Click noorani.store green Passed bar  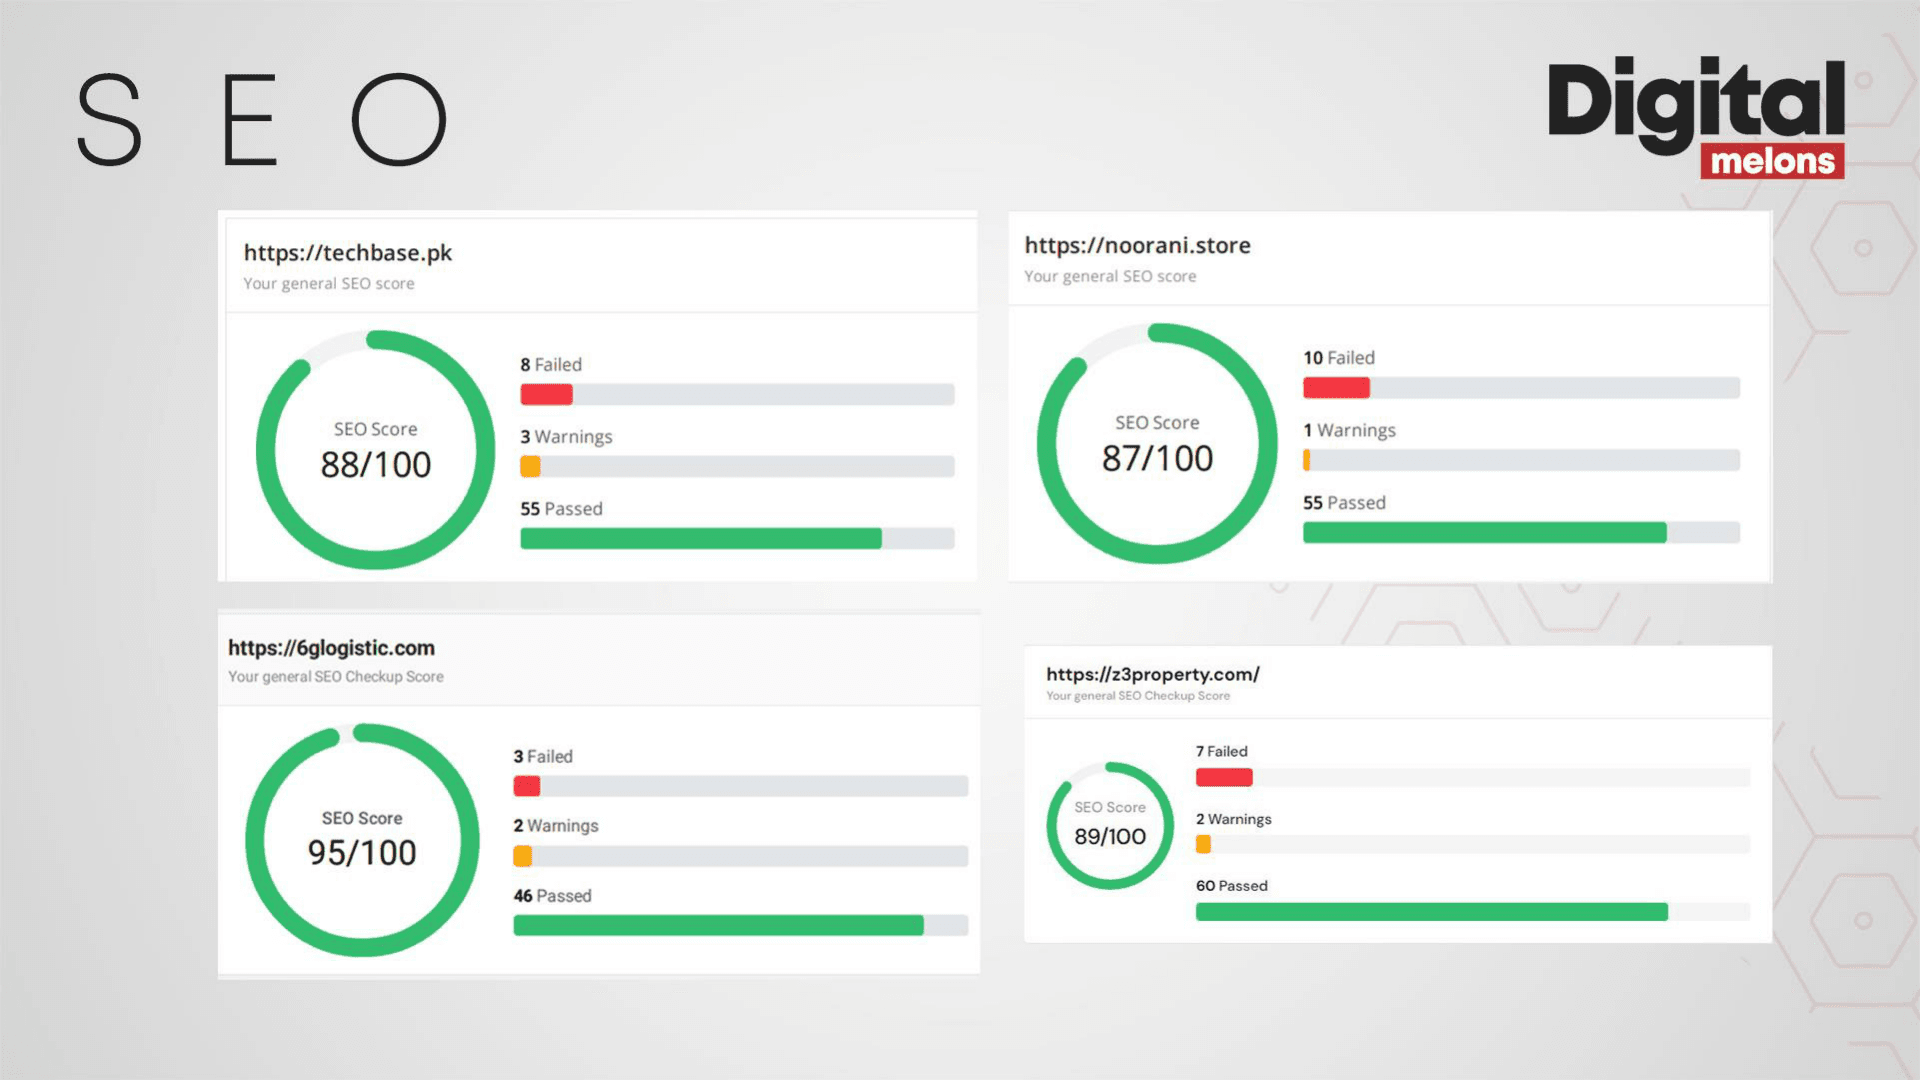(x=1484, y=533)
